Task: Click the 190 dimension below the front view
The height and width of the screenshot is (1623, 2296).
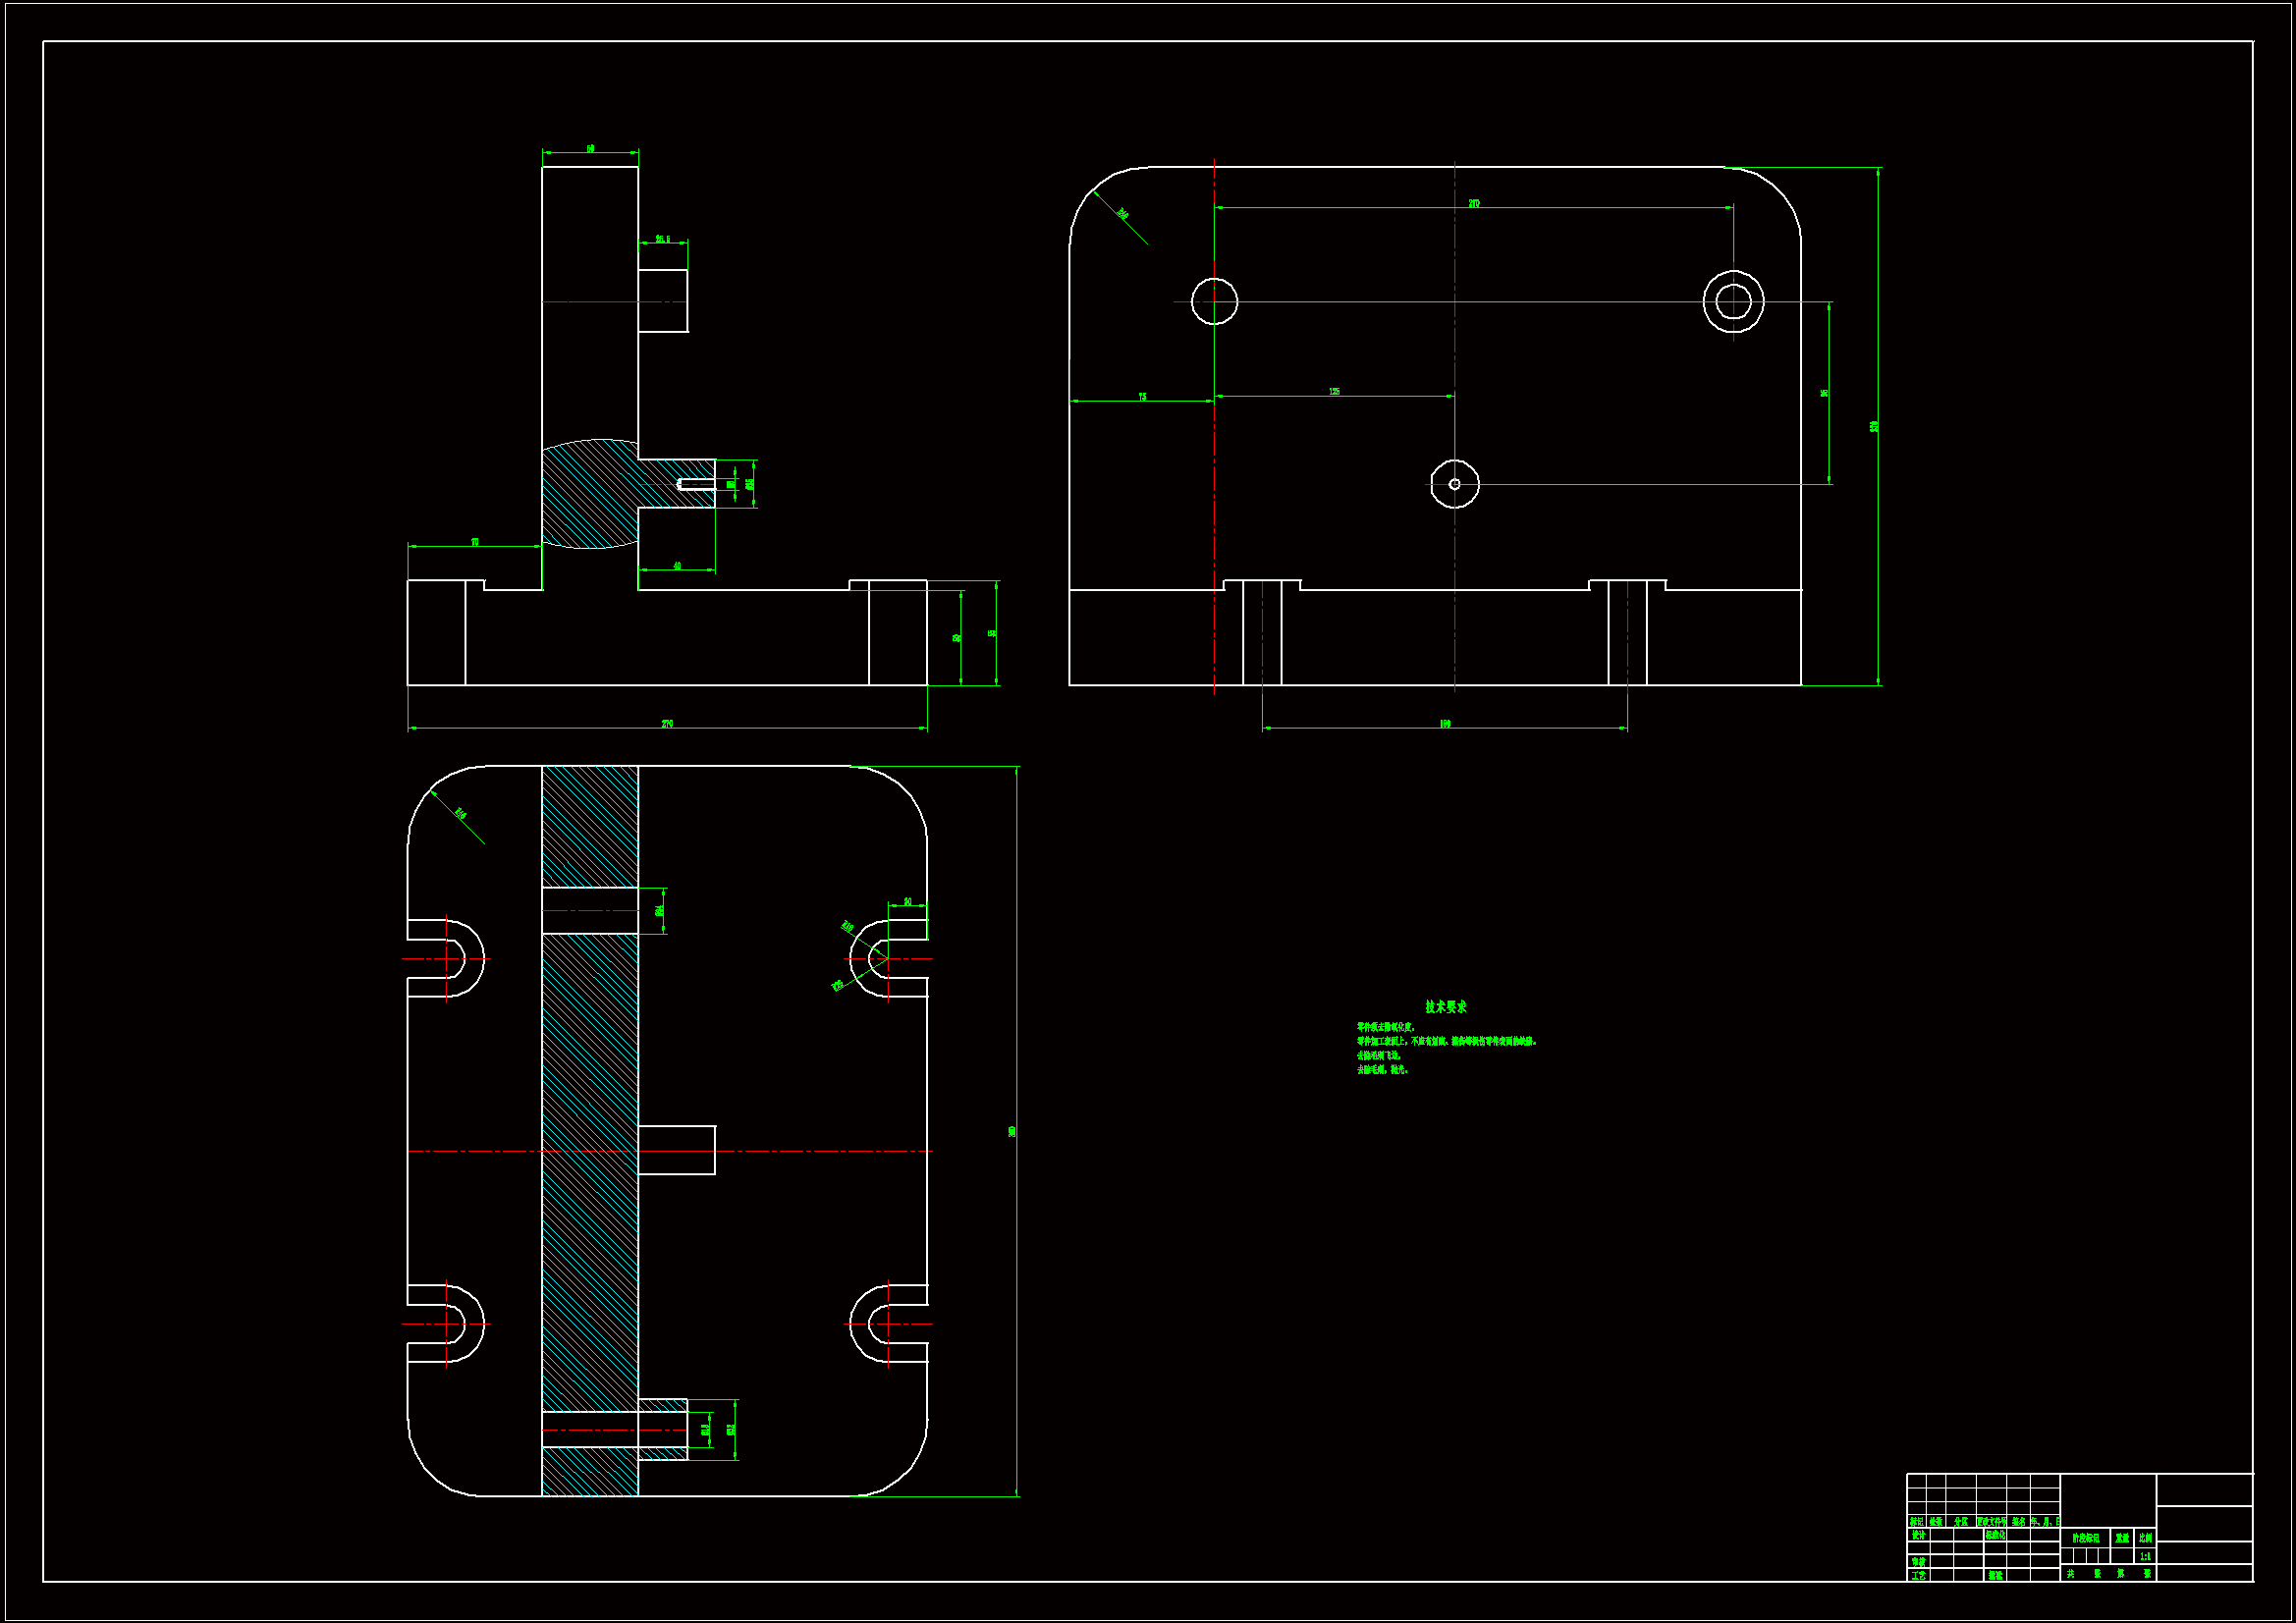Action: [x=1444, y=723]
